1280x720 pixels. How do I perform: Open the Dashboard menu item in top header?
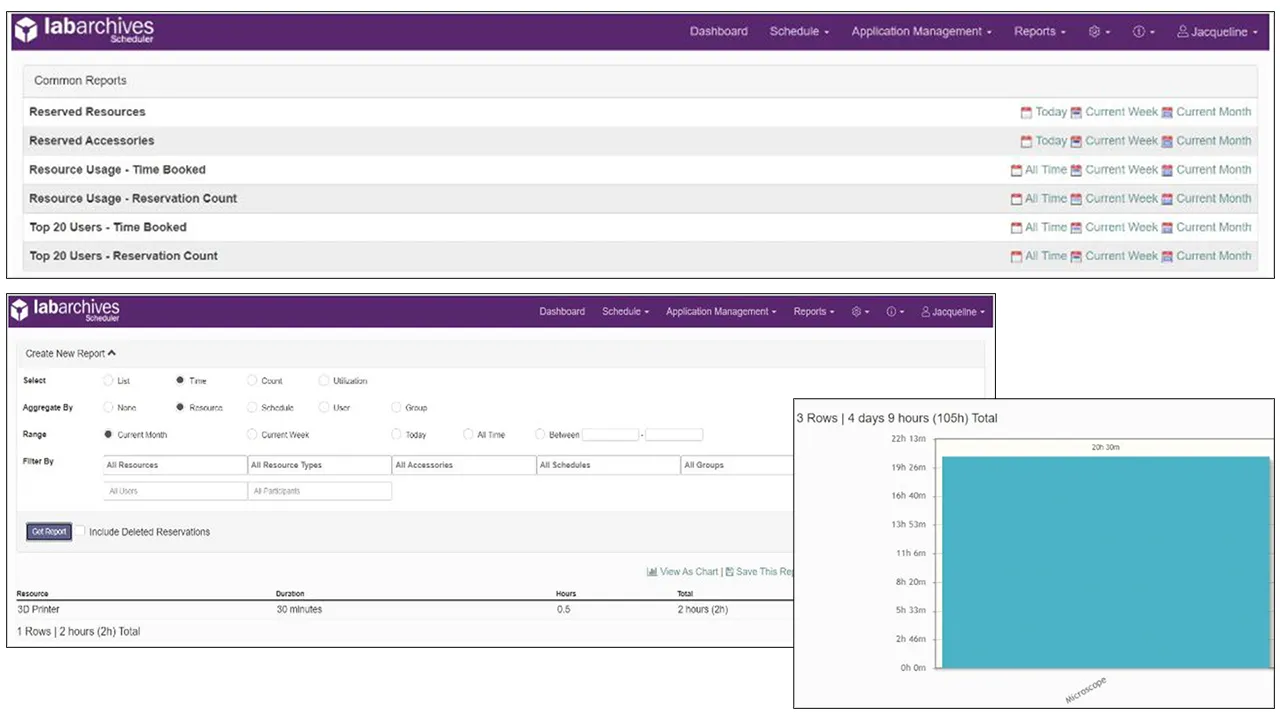click(x=718, y=32)
